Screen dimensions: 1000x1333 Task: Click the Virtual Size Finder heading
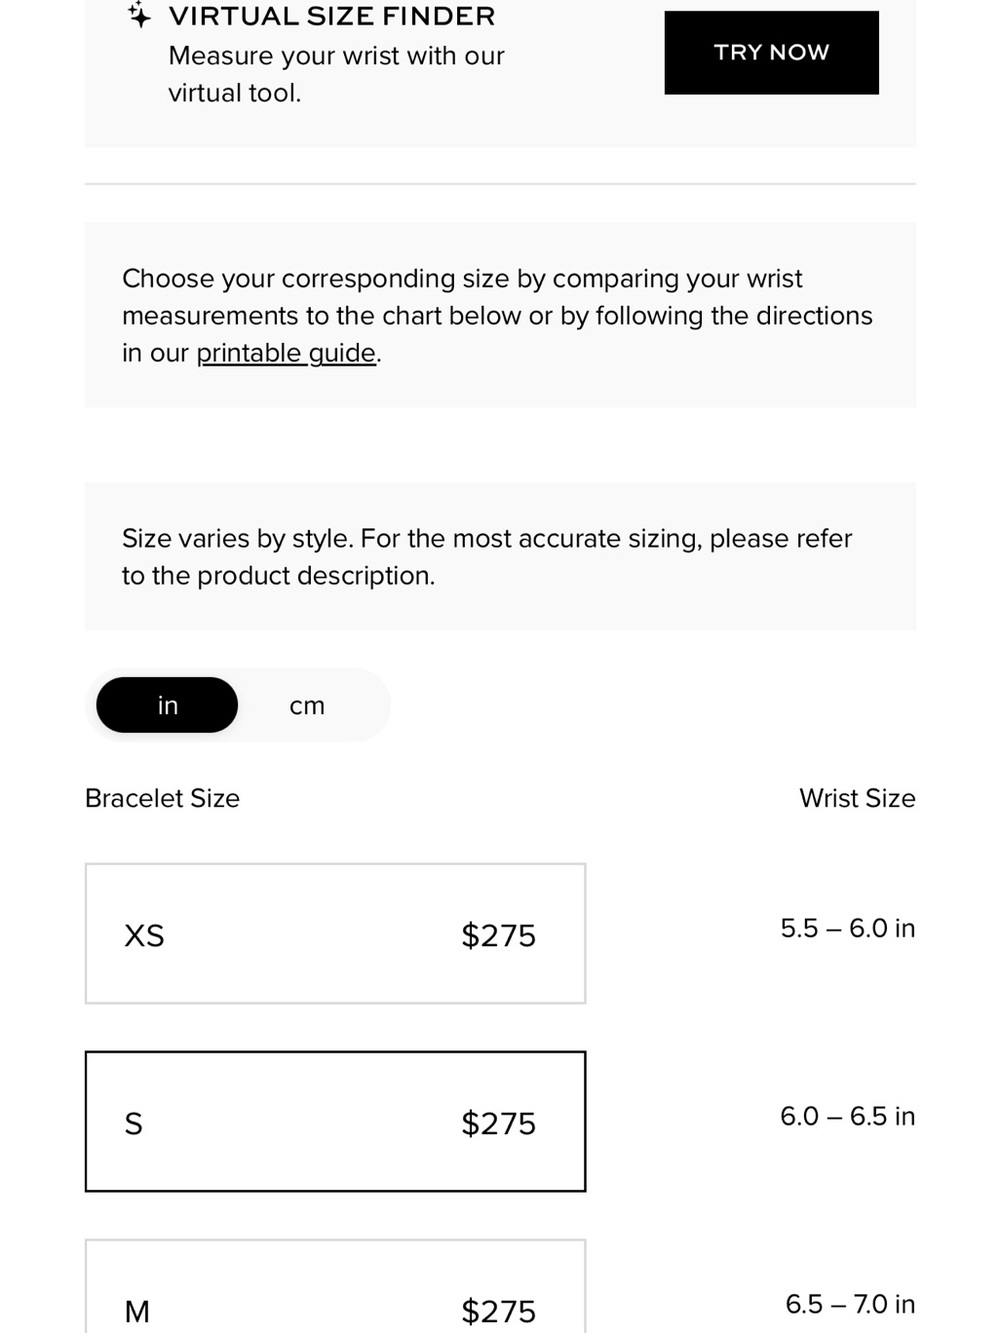[x=332, y=16]
